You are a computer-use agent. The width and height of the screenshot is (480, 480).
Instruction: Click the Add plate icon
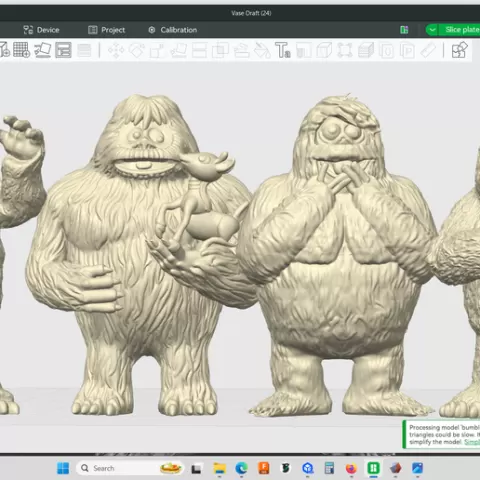tap(22, 50)
